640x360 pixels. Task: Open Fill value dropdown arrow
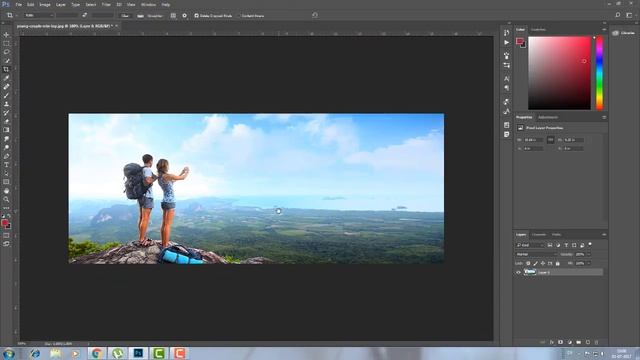click(589, 263)
